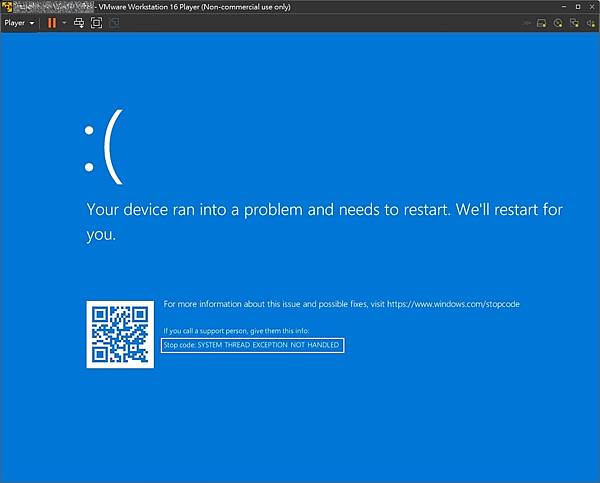Click the 'Your device ran into a problem' message
The image size is (600, 483).
324,222
